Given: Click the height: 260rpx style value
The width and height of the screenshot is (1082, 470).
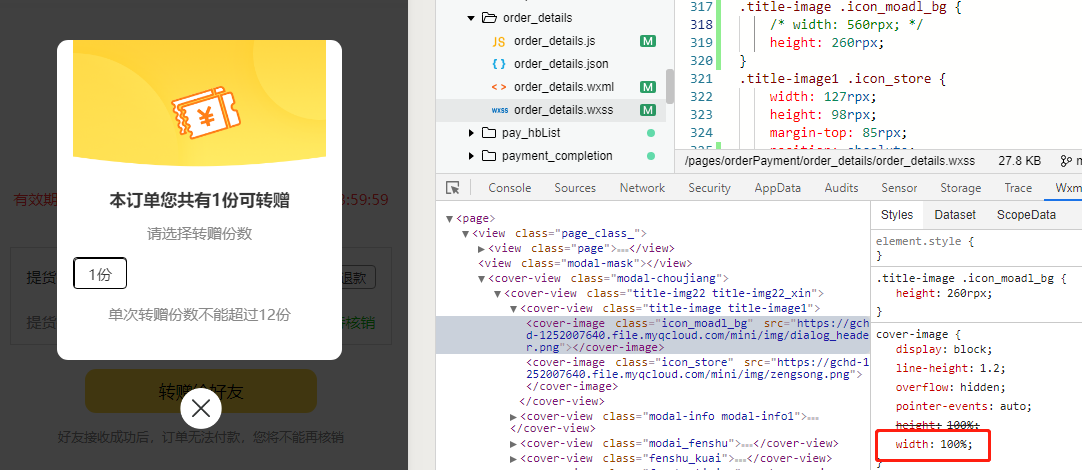Looking at the screenshot, I should coord(944,293).
